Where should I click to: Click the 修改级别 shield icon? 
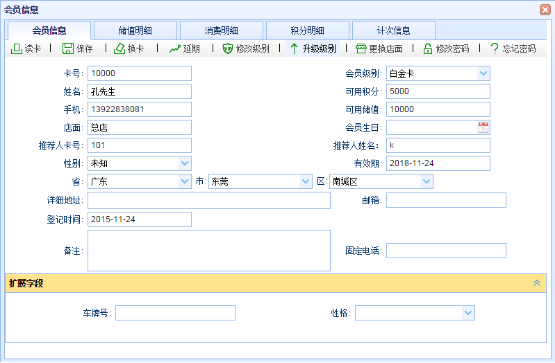(x=227, y=48)
